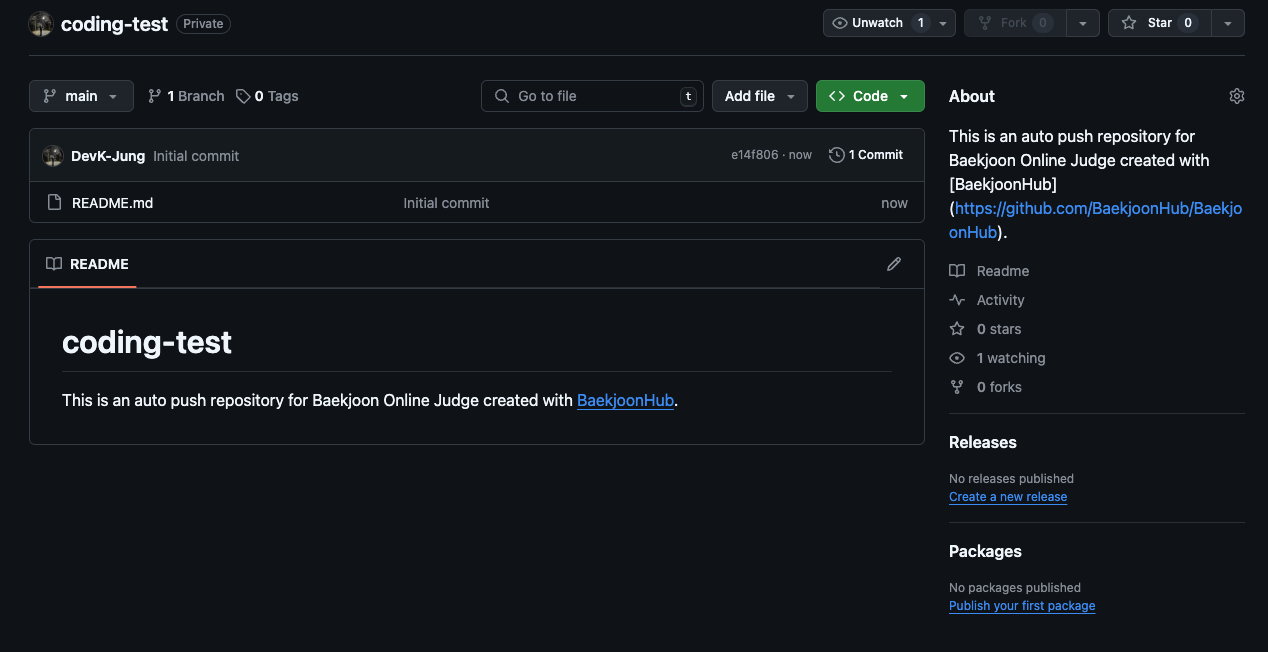Open the main branch dropdown

coord(81,96)
